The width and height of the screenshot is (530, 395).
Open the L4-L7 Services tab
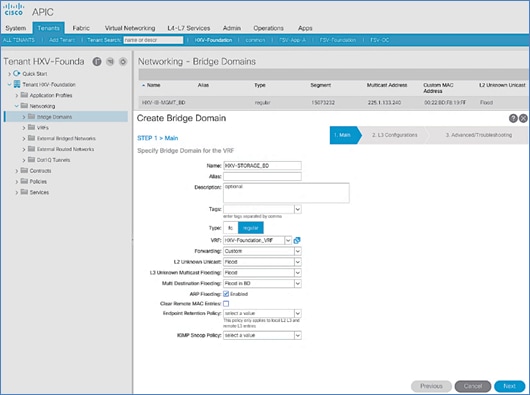[189, 28]
